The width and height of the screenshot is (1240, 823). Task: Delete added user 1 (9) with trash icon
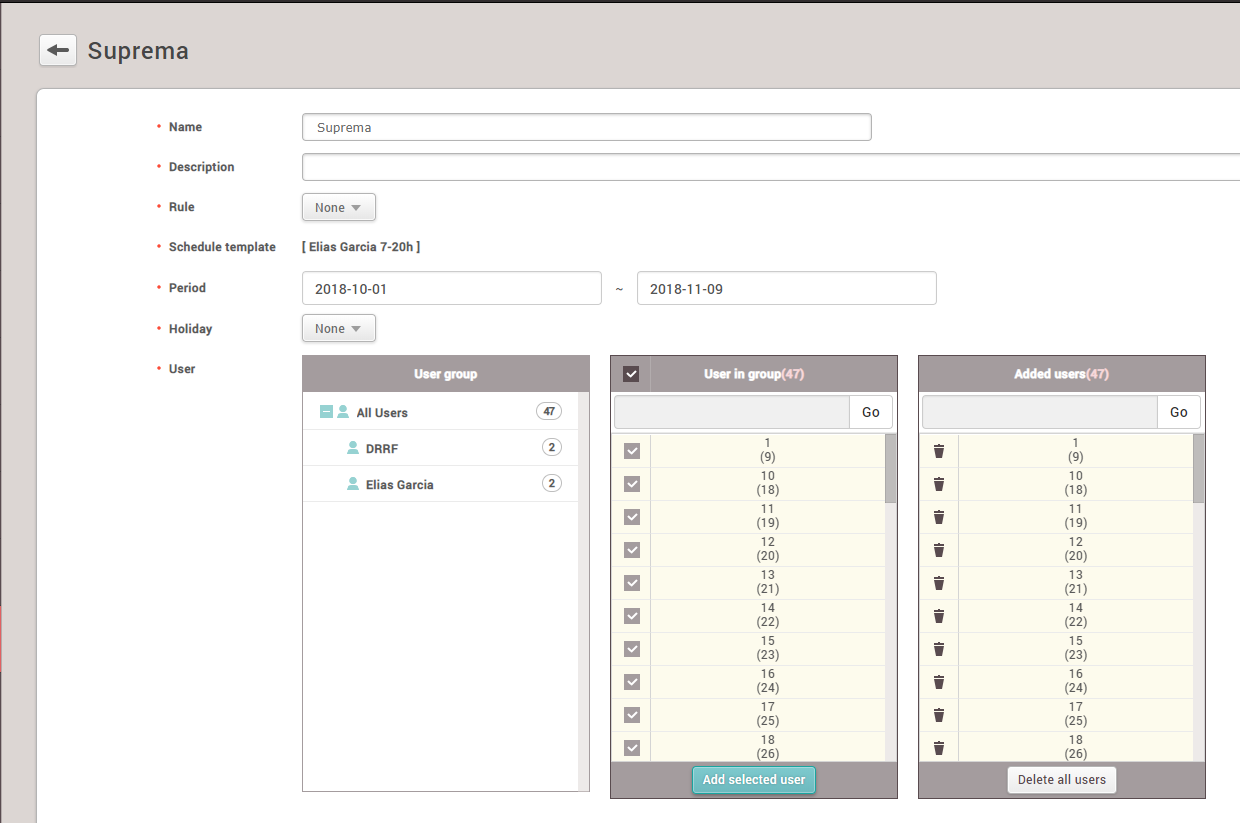point(938,451)
